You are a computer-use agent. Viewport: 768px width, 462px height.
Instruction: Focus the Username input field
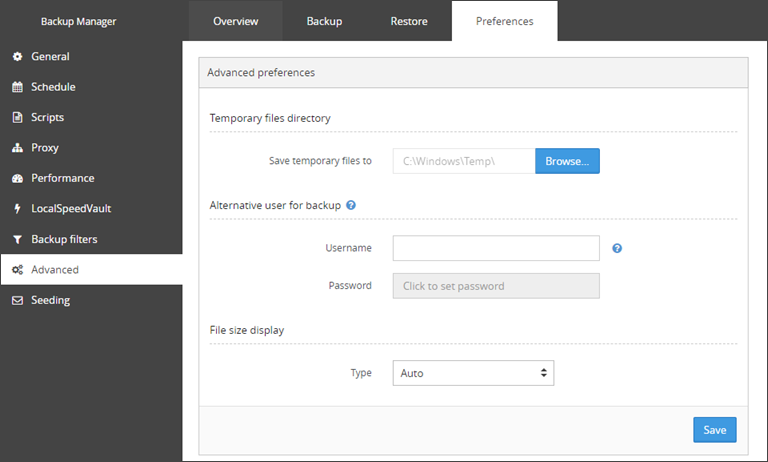(x=496, y=248)
